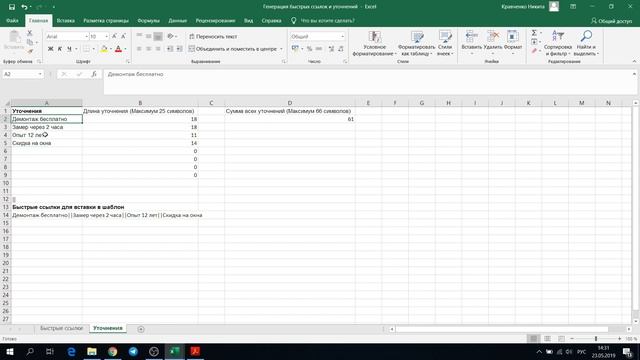This screenshot has width=640, height=360.
Task: Toggle Wrap Text (Переносить текст)
Action: (x=213, y=36)
